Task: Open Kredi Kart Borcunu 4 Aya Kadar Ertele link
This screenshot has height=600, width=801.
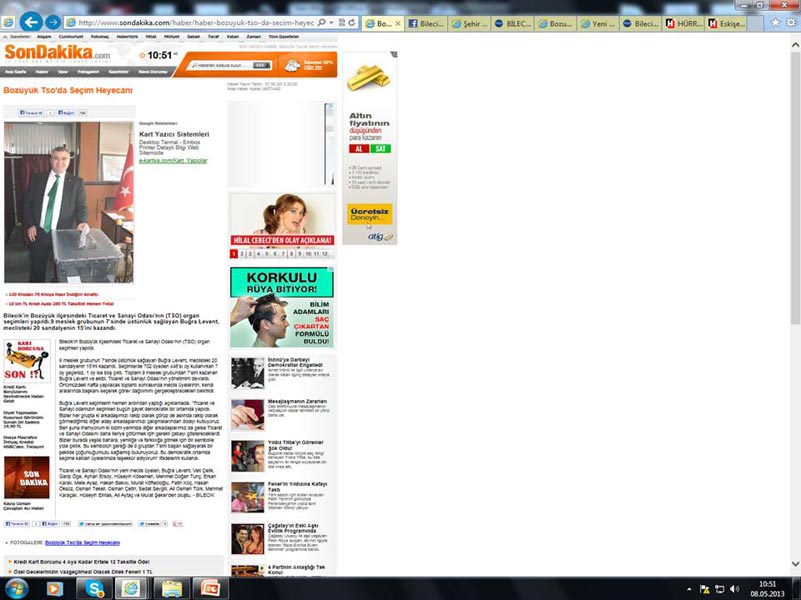Action: pos(81,562)
